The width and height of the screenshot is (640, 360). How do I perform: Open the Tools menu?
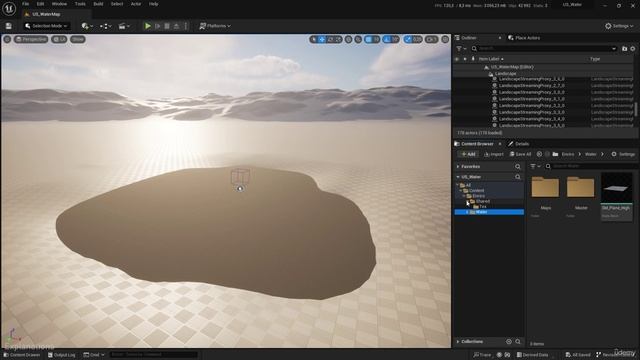point(80,4)
